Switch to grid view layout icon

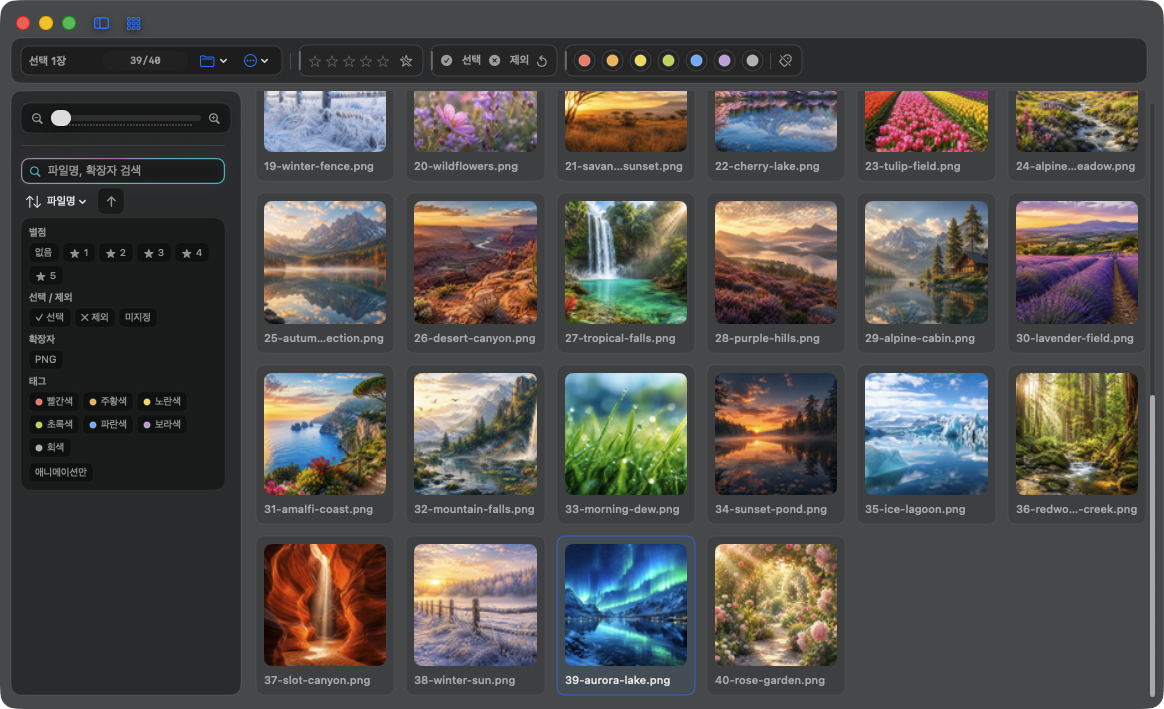pos(134,23)
